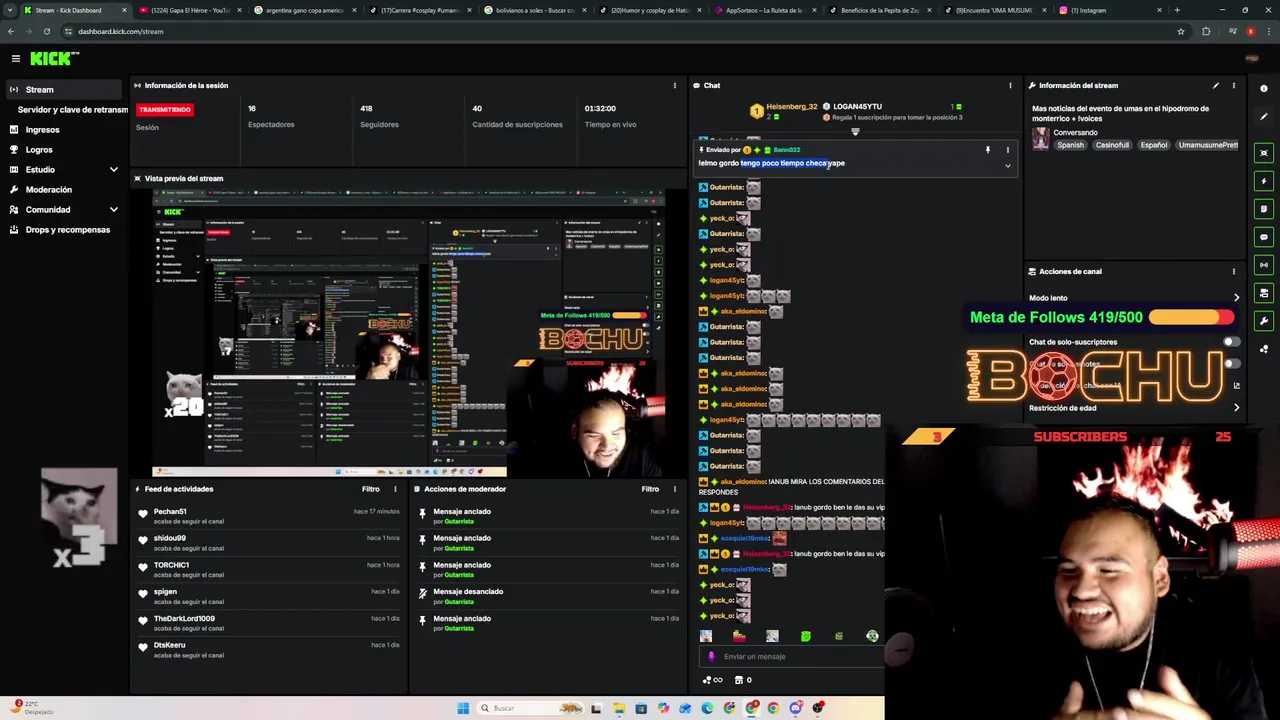Open Feed de actividades options menu

pos(395,489)
